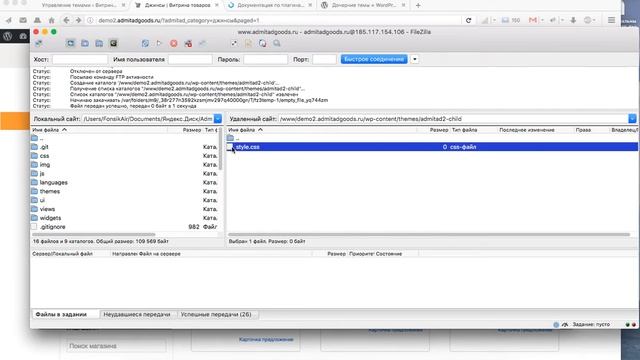Open the remote file search tool
The width and height of the screenshot is (640, 360).
click(277, 43)
